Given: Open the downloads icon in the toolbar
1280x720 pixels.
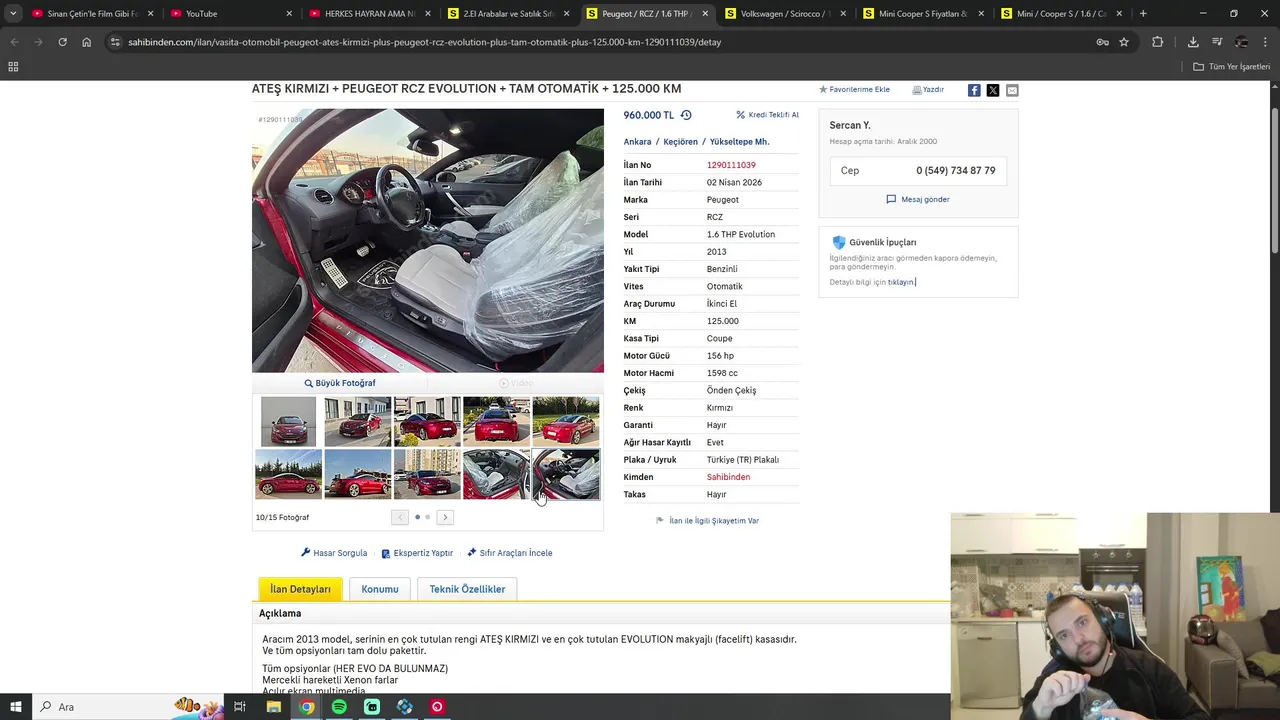Looking at the screenshot, I should [x=1193, y=42].
